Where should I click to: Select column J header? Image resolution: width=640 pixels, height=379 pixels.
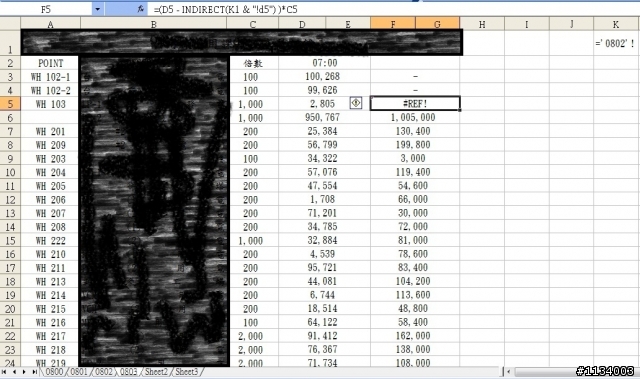tap(571, 24)
